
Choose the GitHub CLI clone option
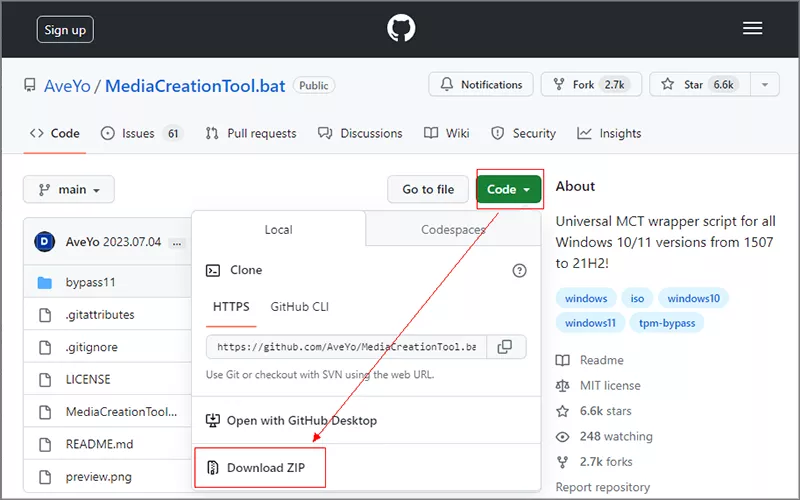coord(299,307)
